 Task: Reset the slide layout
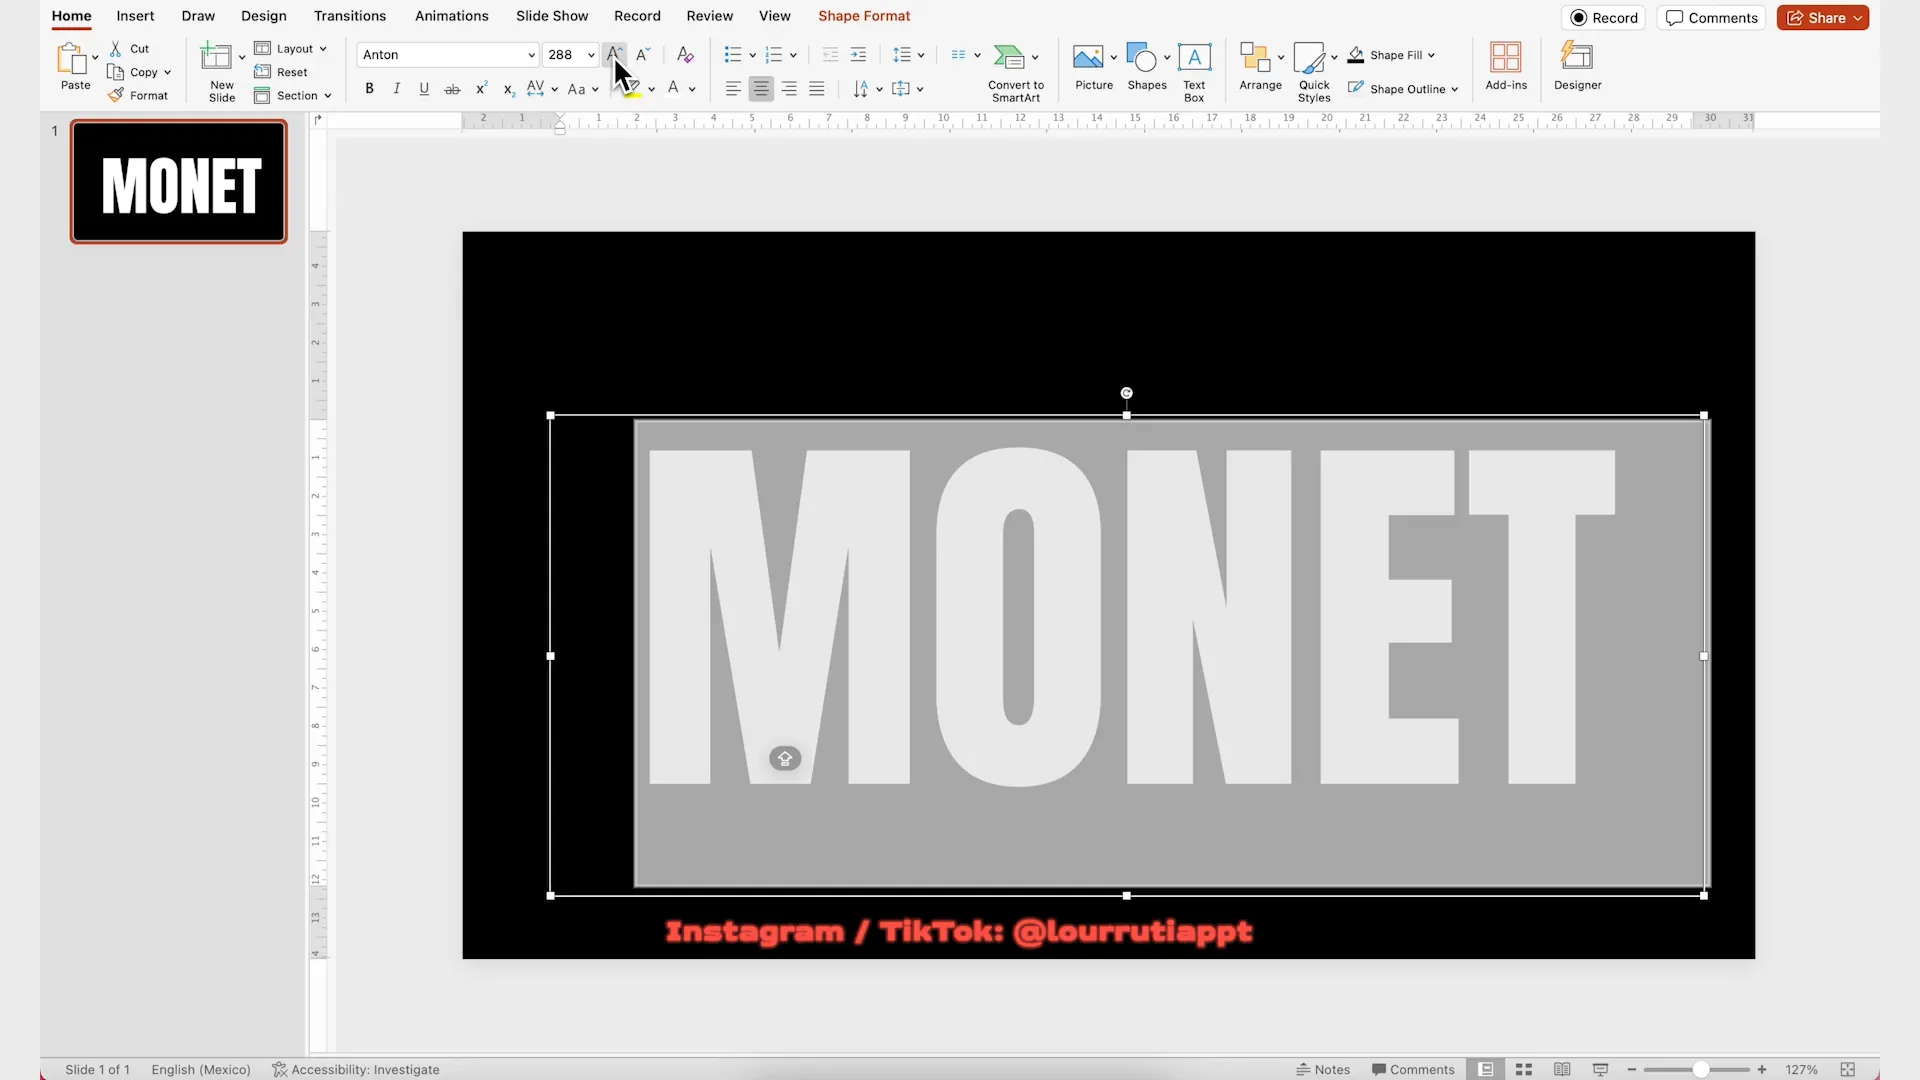click(281, 72)
